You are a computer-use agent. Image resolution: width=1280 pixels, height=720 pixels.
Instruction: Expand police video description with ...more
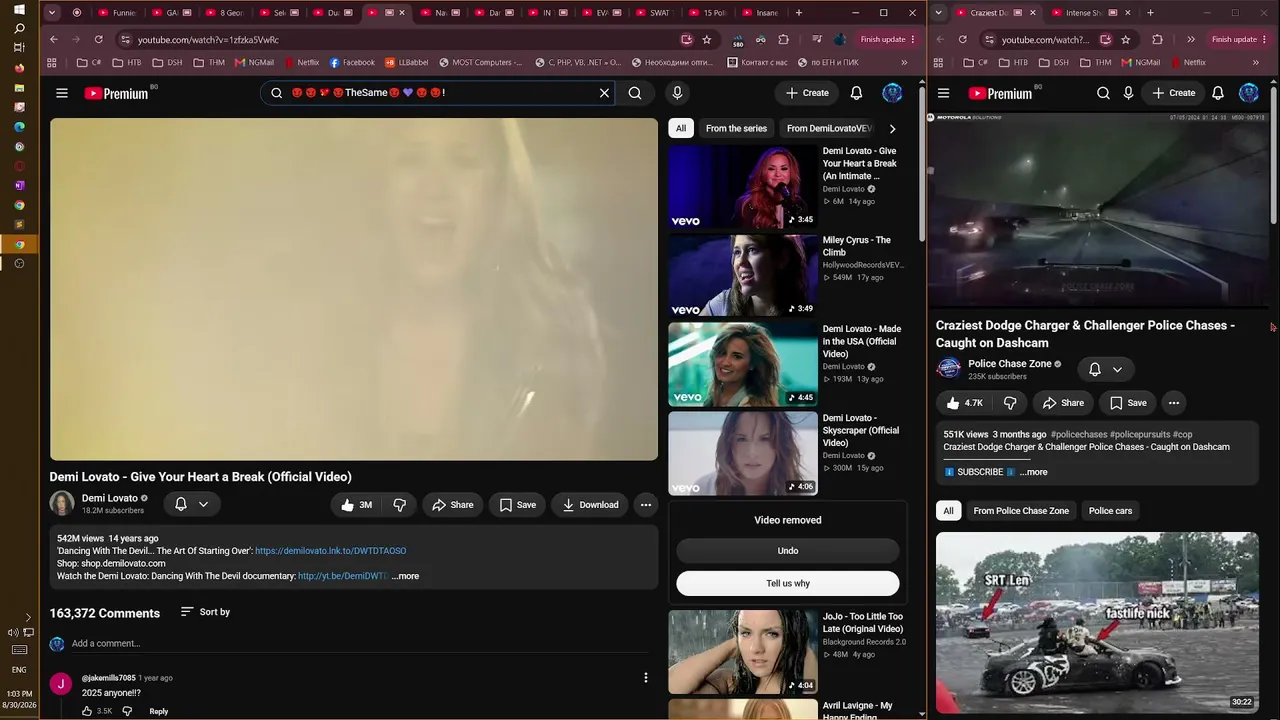1034,472
